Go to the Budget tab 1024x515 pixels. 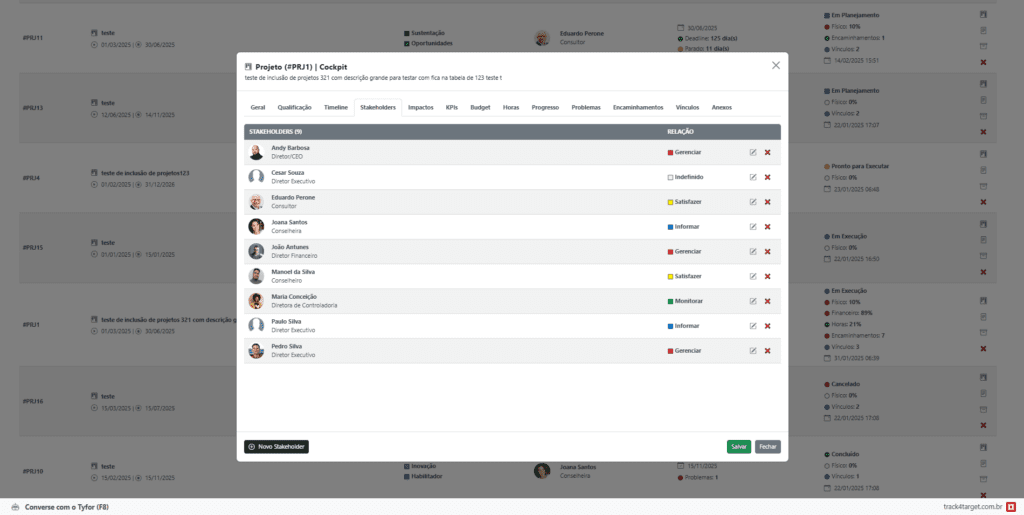(x=480, y=107)
